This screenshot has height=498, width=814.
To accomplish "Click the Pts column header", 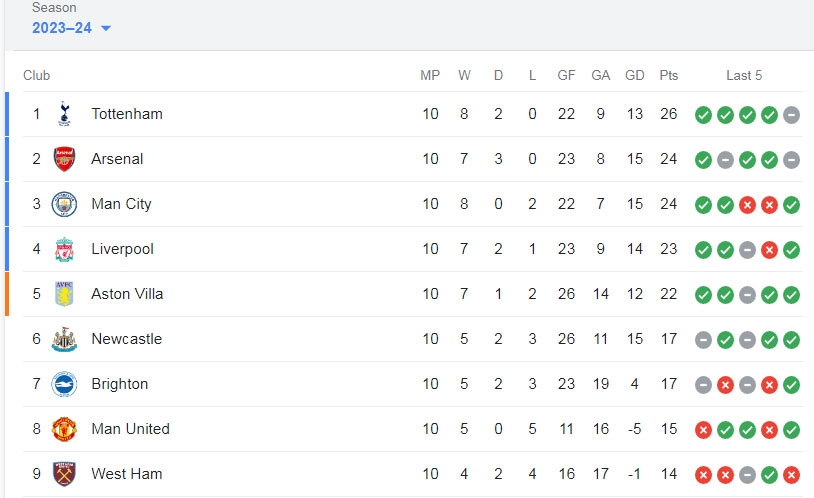I will coord(669,75).
